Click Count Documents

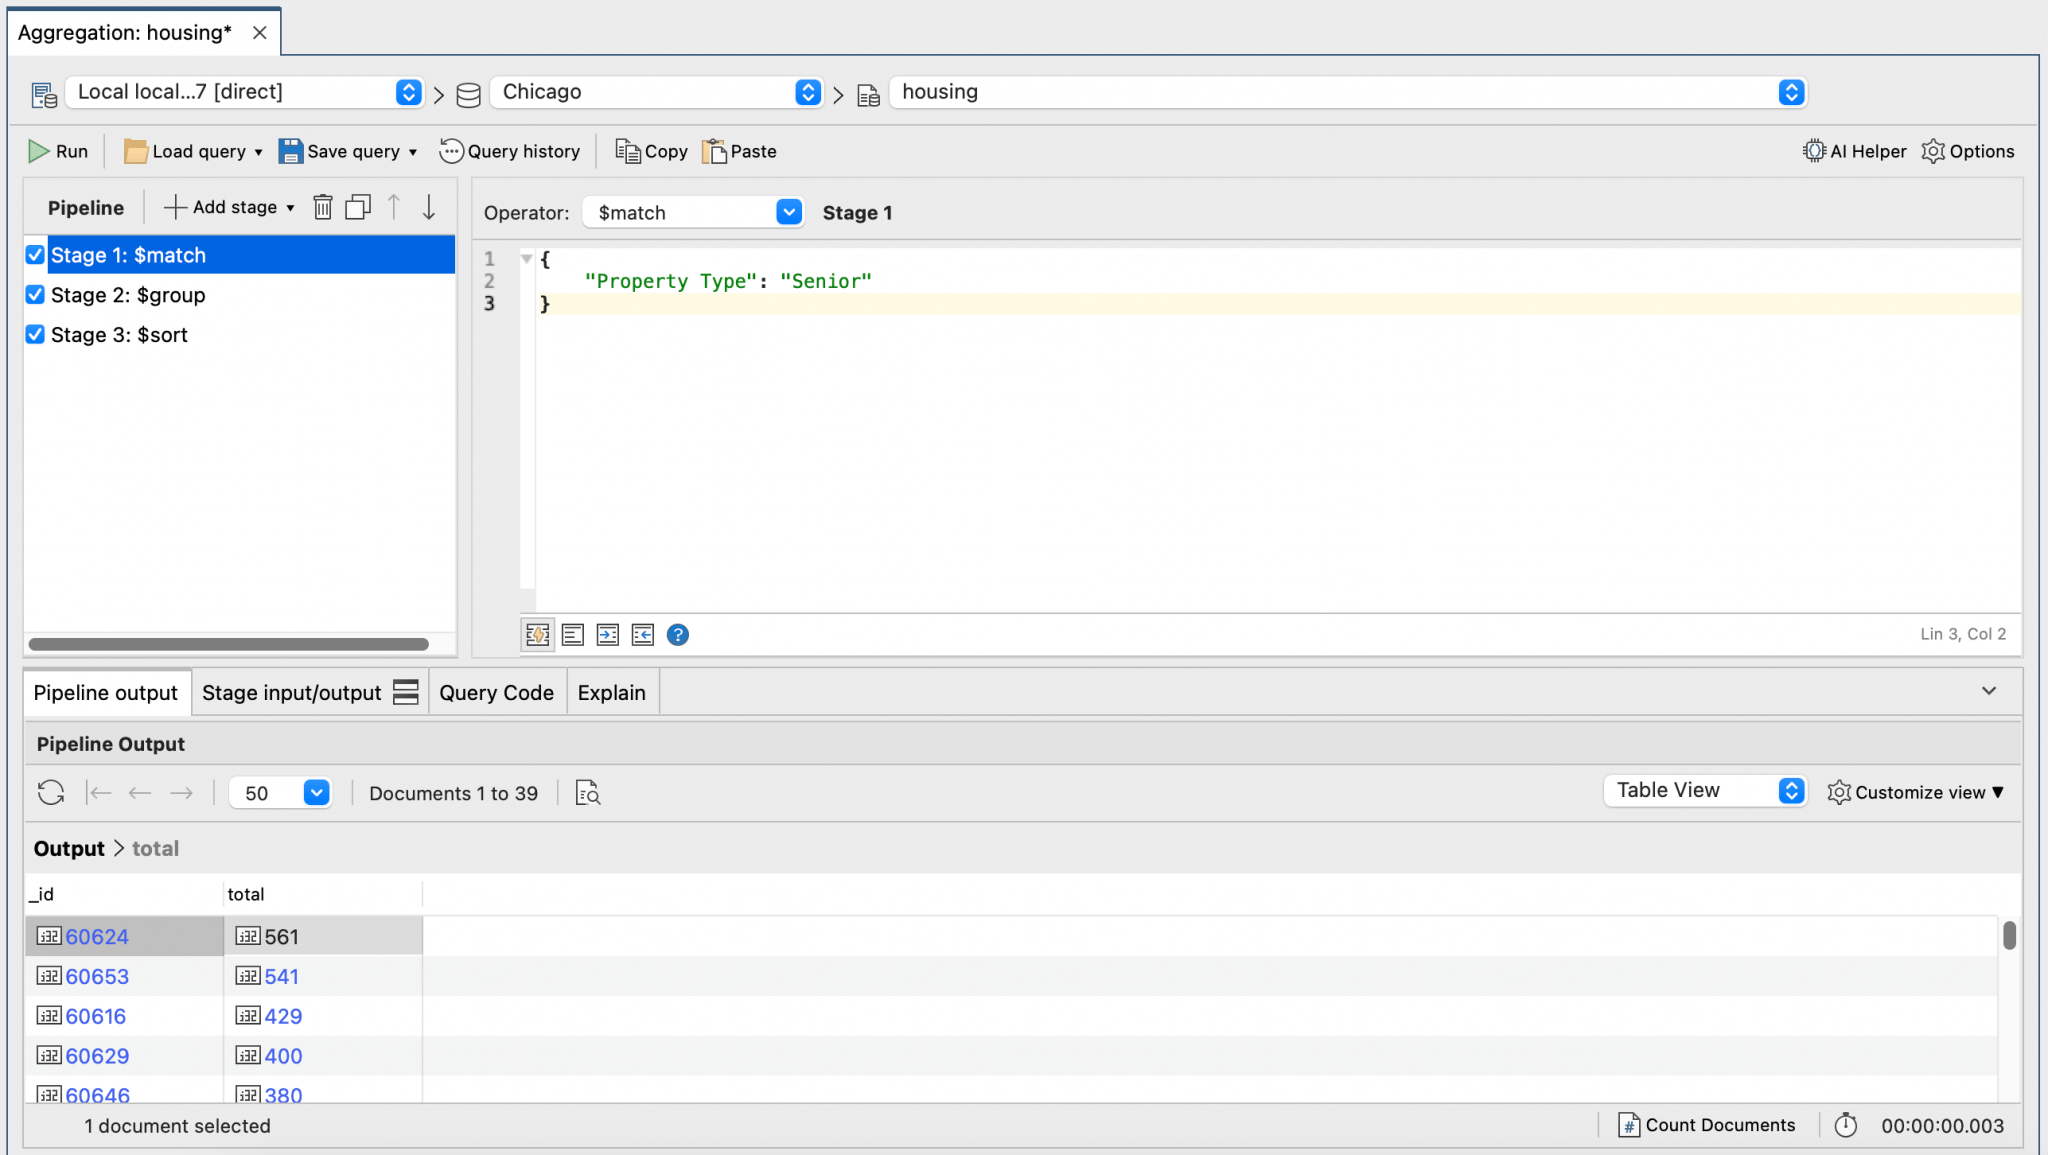1706,1124
